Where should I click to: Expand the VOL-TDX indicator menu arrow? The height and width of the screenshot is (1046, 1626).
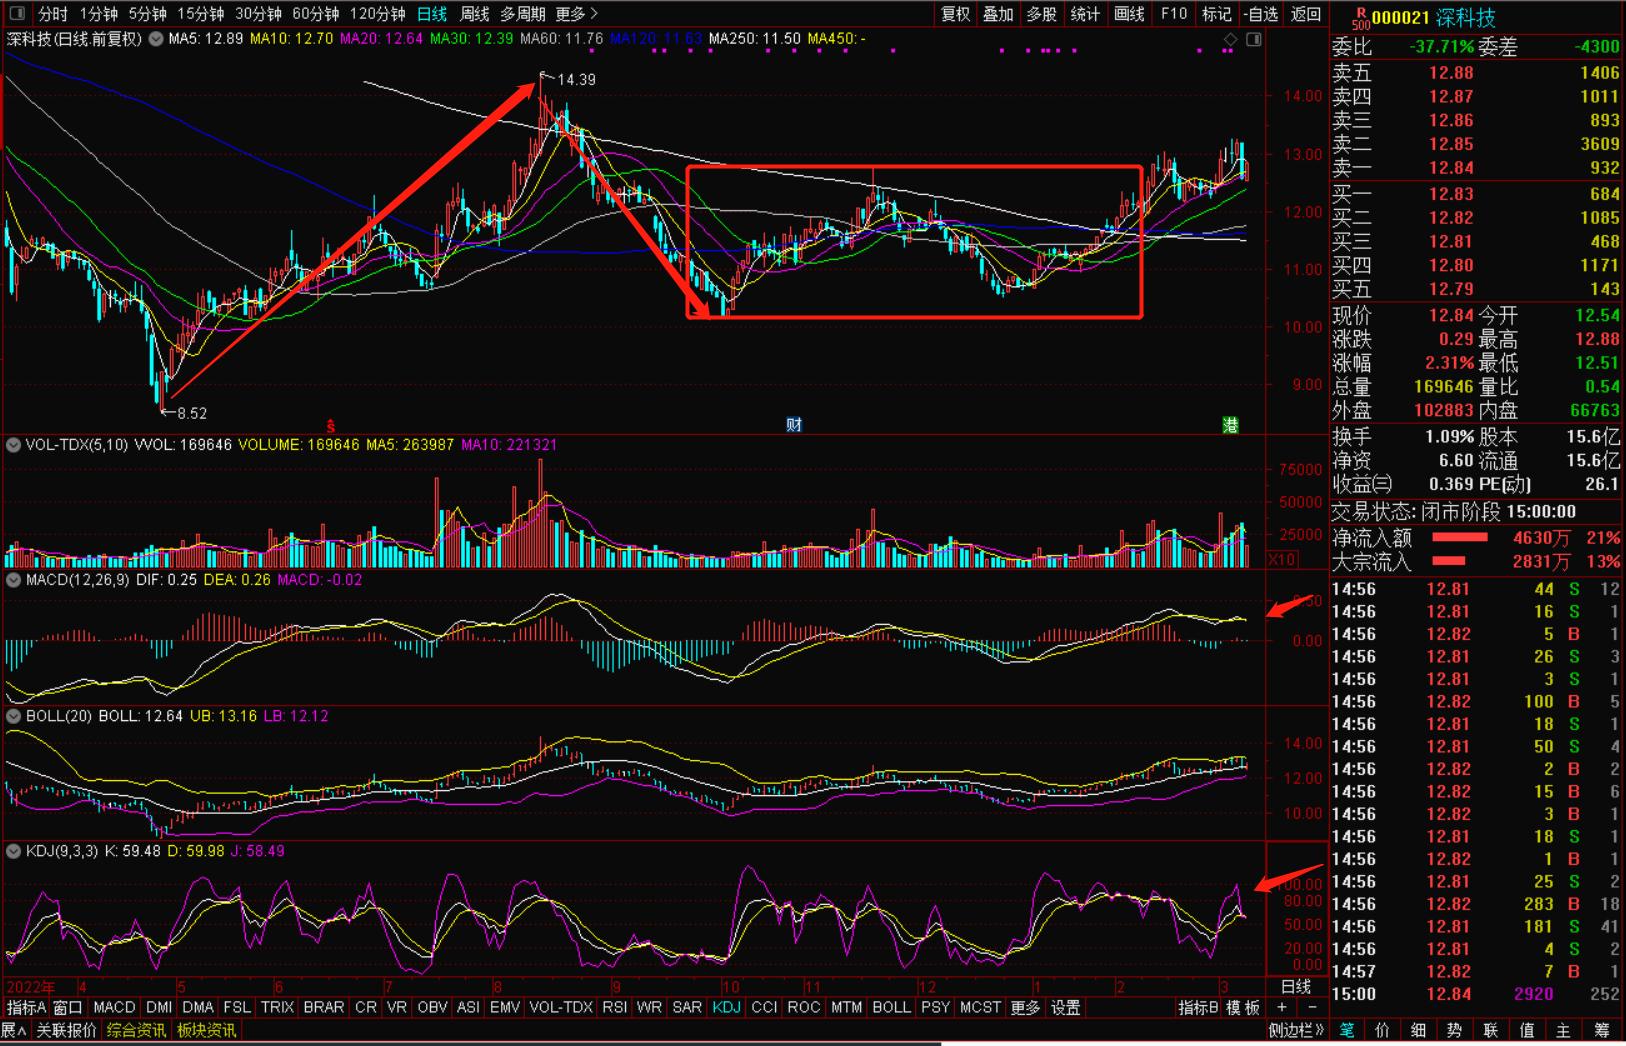(x=13, y=445)
